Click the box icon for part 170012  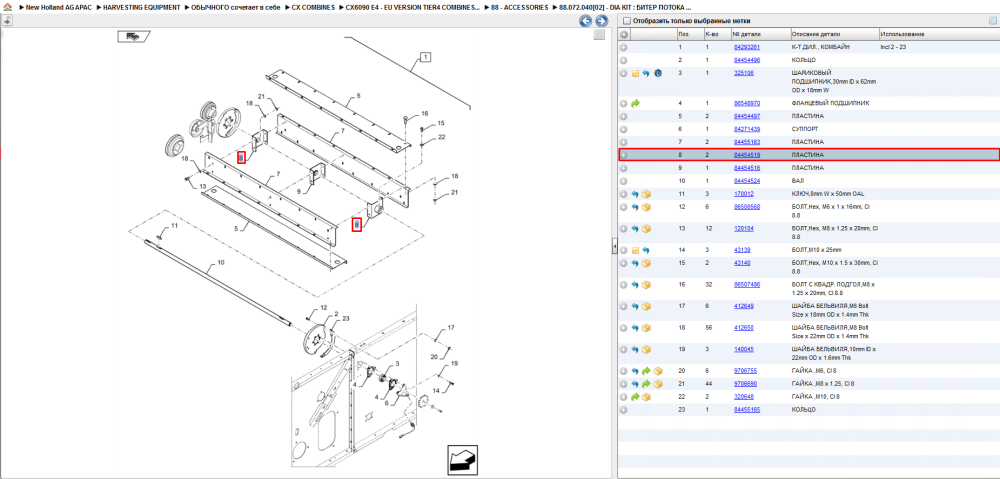click(646, 194)
